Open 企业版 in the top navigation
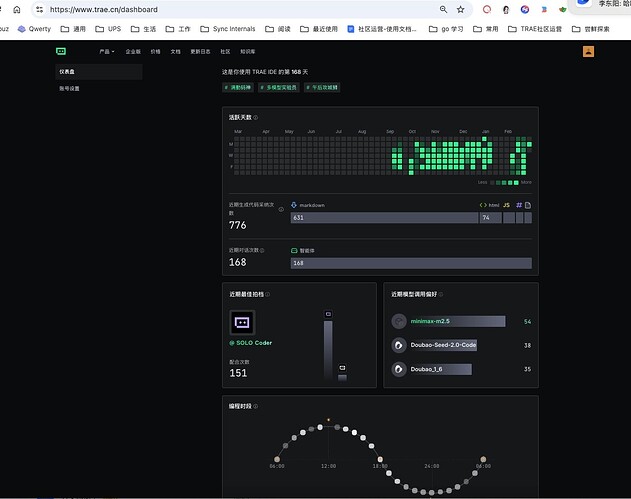This screenshot has width=631, height=499. [x=133, y=52]
